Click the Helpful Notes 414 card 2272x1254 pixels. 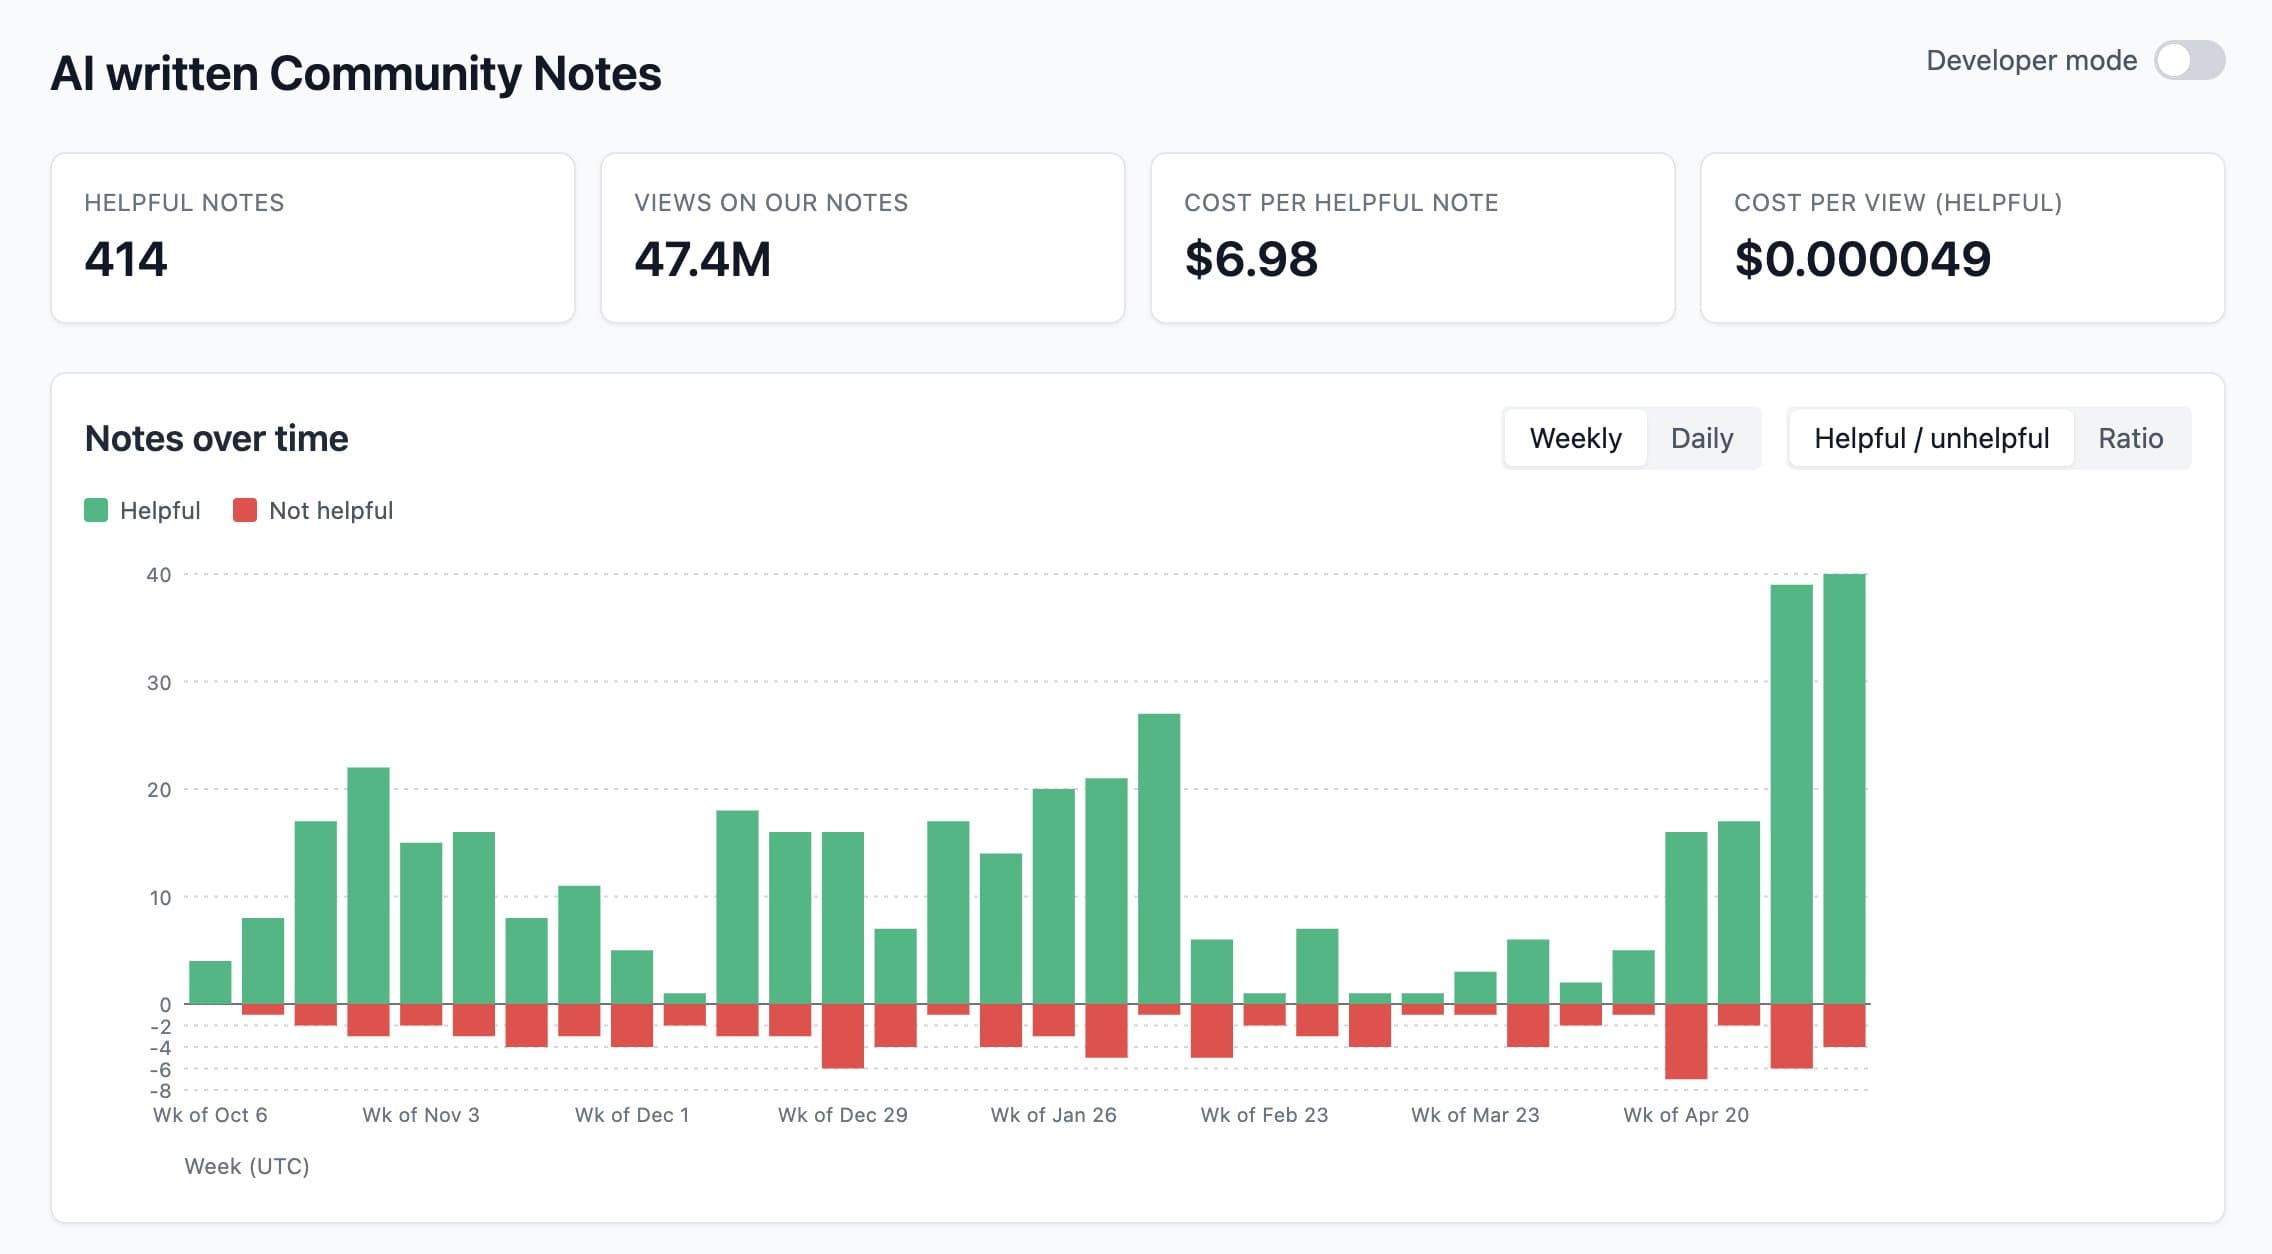[313, 238]
